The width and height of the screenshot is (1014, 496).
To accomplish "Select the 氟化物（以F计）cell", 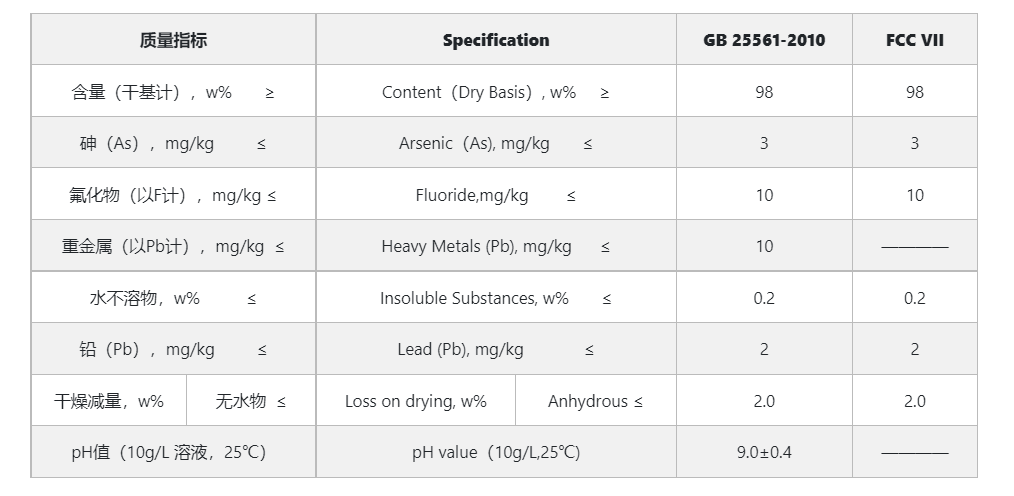I will 173,195.
